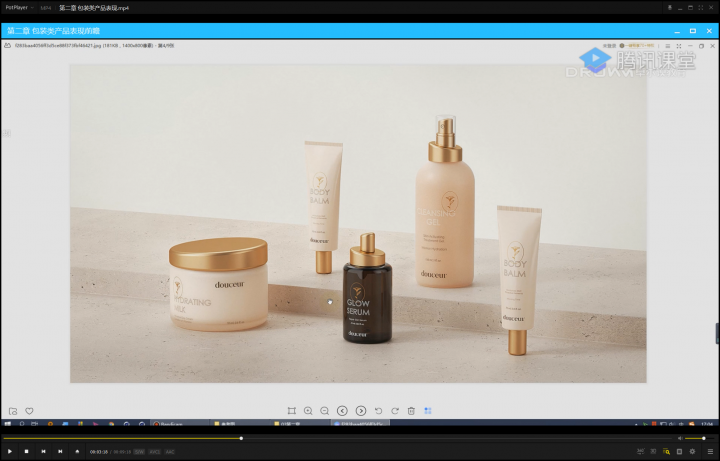Viewport: 720px width, 461px height.
Task: Stop the video with the stop button
Action: (27, 451)
